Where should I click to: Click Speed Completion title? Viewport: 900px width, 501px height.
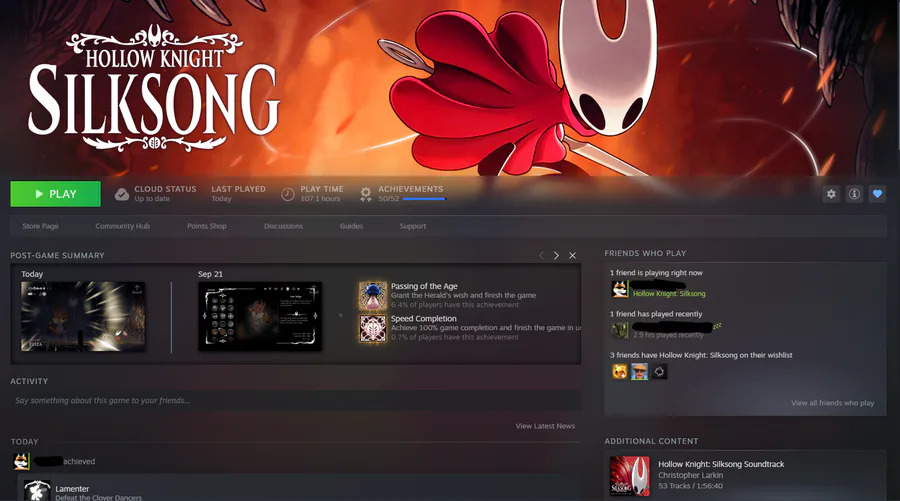tap(424, 319)
